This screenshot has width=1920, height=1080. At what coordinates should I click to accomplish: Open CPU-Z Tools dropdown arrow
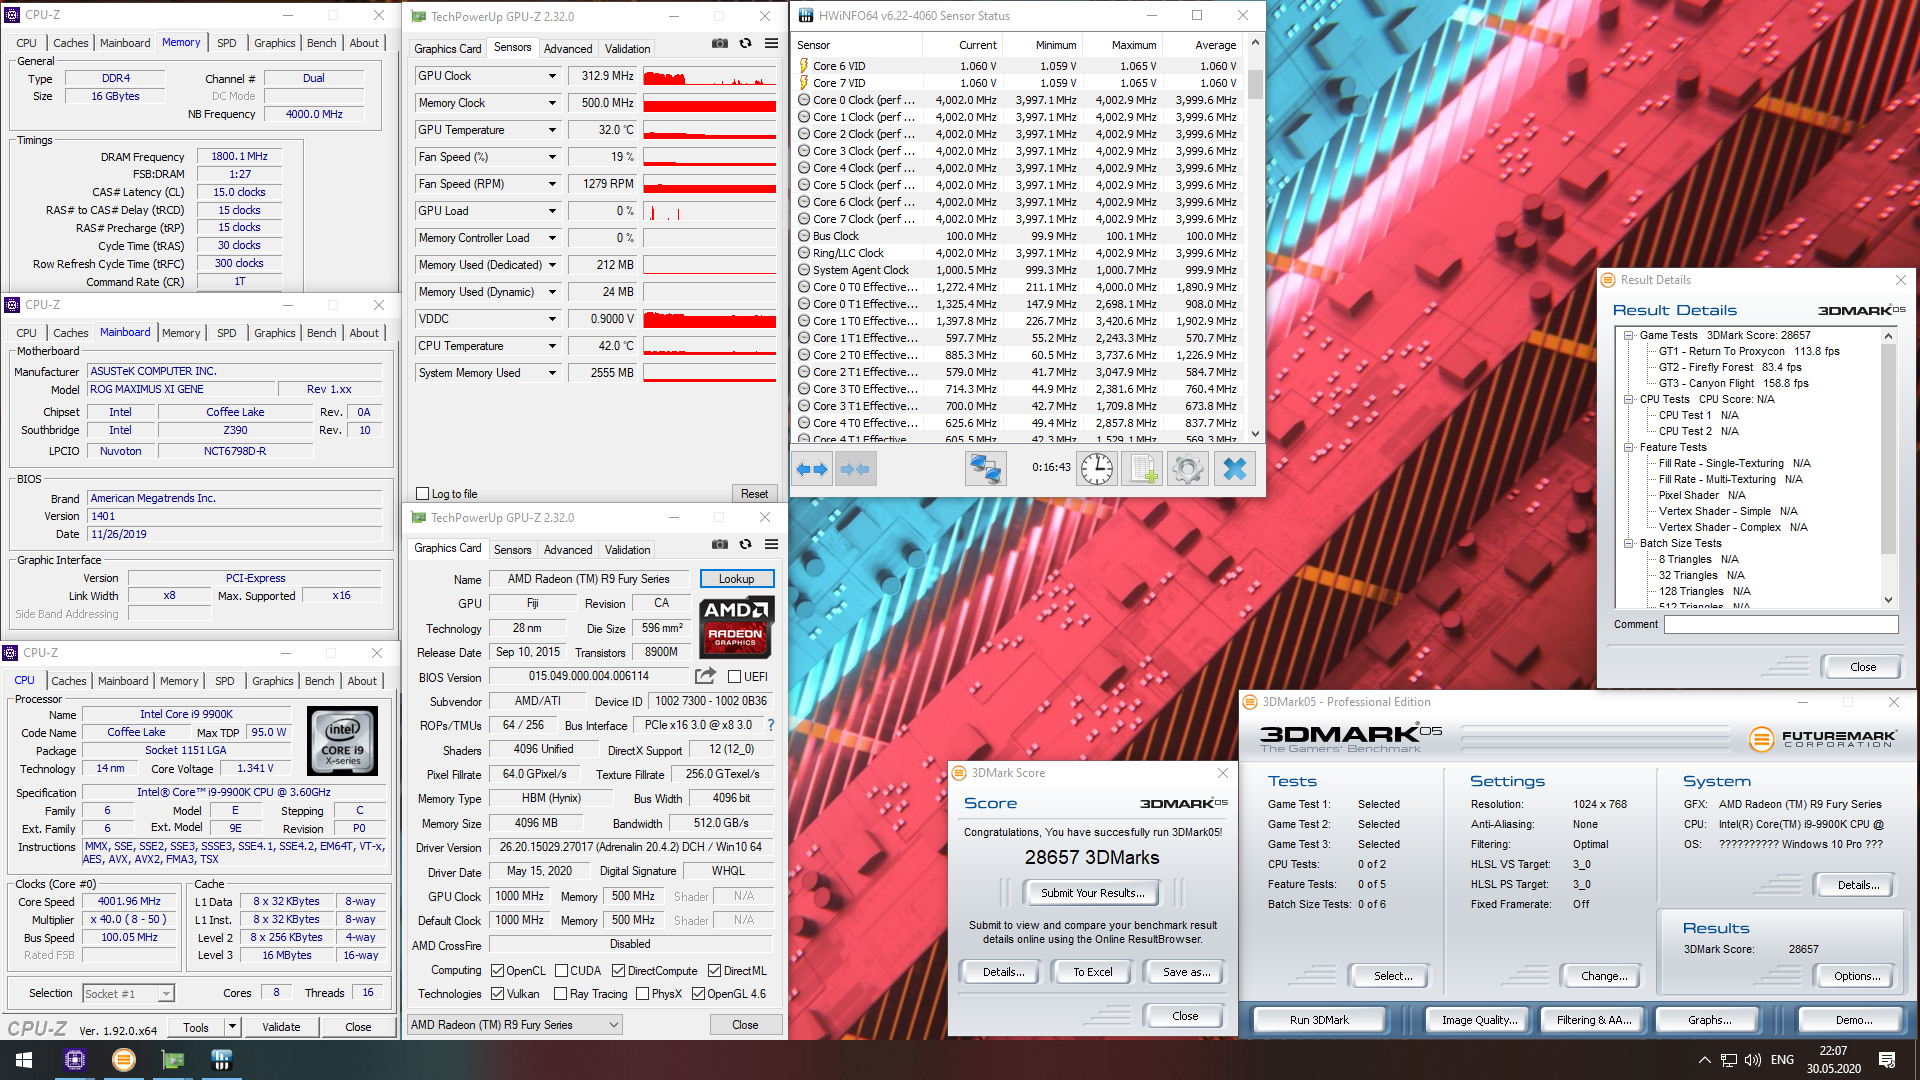tap(232, 1026)
